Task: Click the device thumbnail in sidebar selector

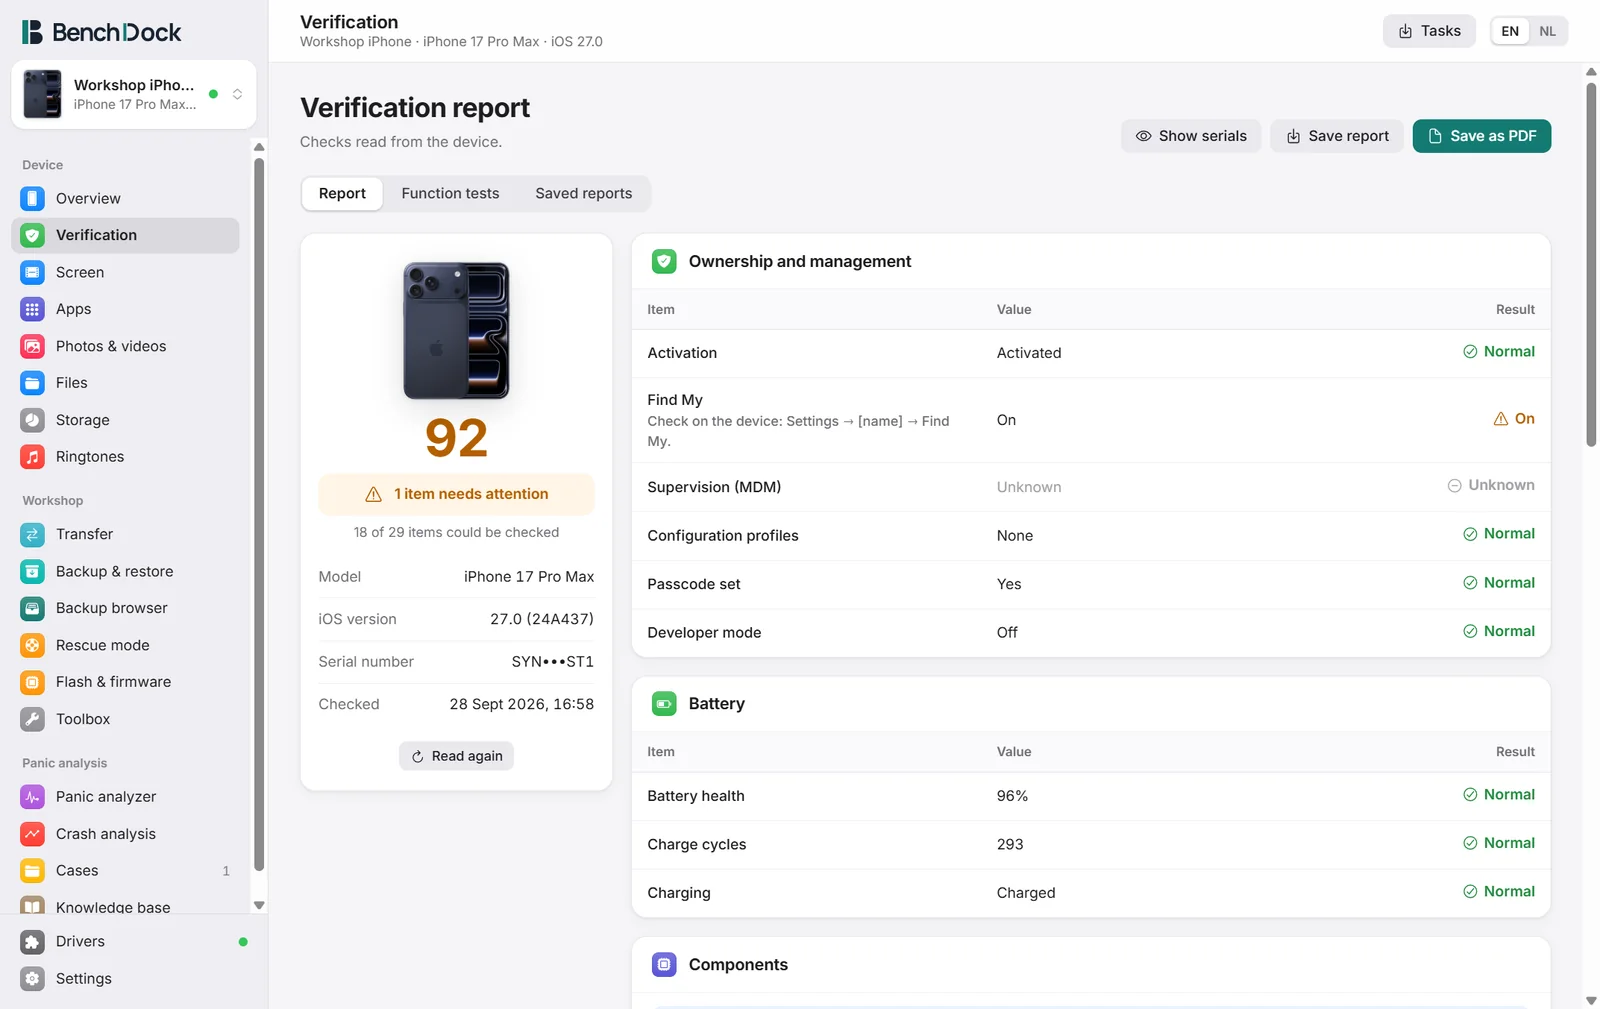Action: click(x=42, y=94)
